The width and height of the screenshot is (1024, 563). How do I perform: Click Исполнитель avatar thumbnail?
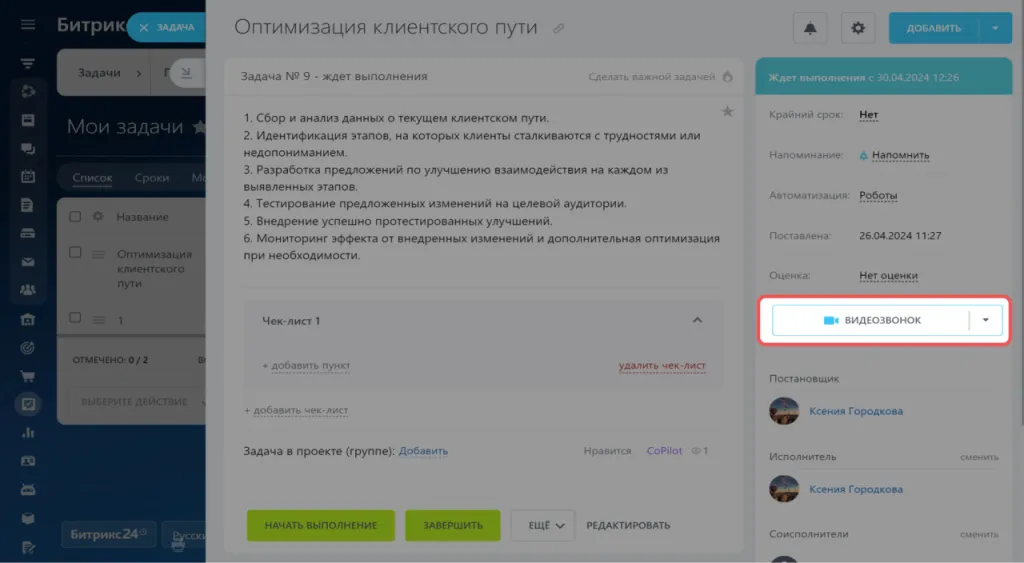pyautogui.click(x=784, y=489)
